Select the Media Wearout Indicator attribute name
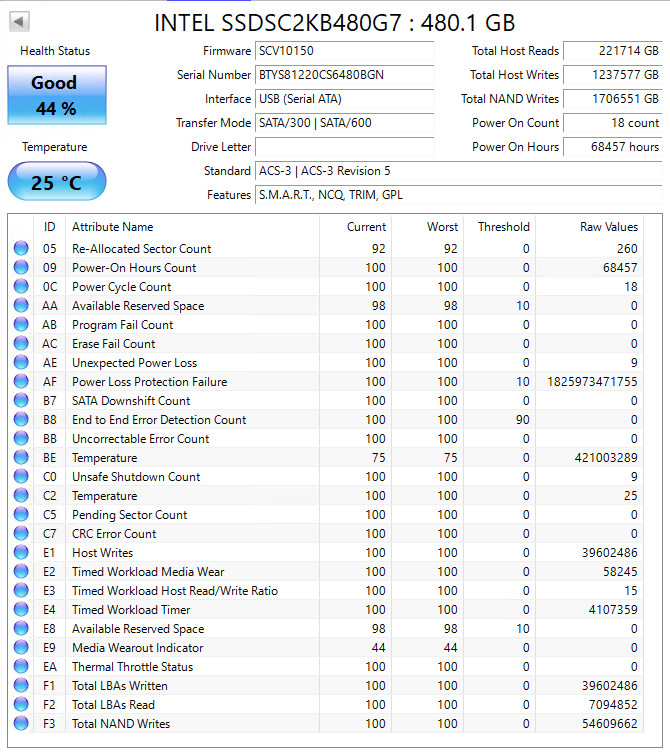This screenshot has width=670, height=756. pos(137,648)
